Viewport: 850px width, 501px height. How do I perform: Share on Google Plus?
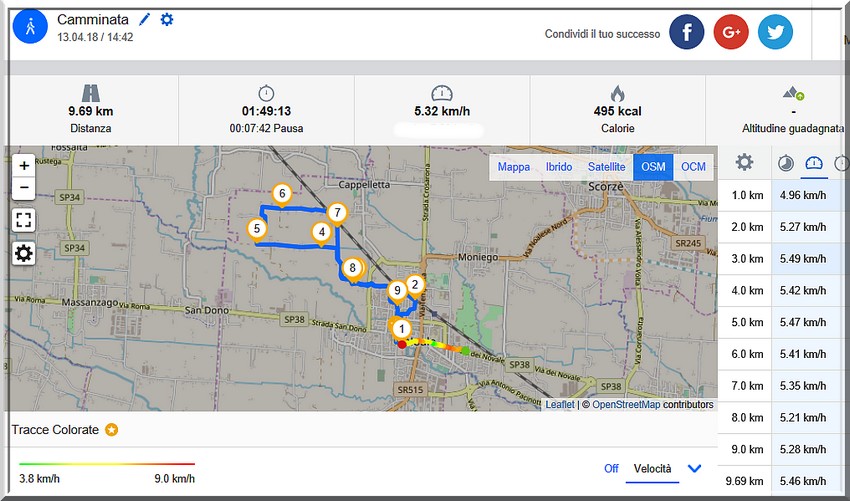731,31
